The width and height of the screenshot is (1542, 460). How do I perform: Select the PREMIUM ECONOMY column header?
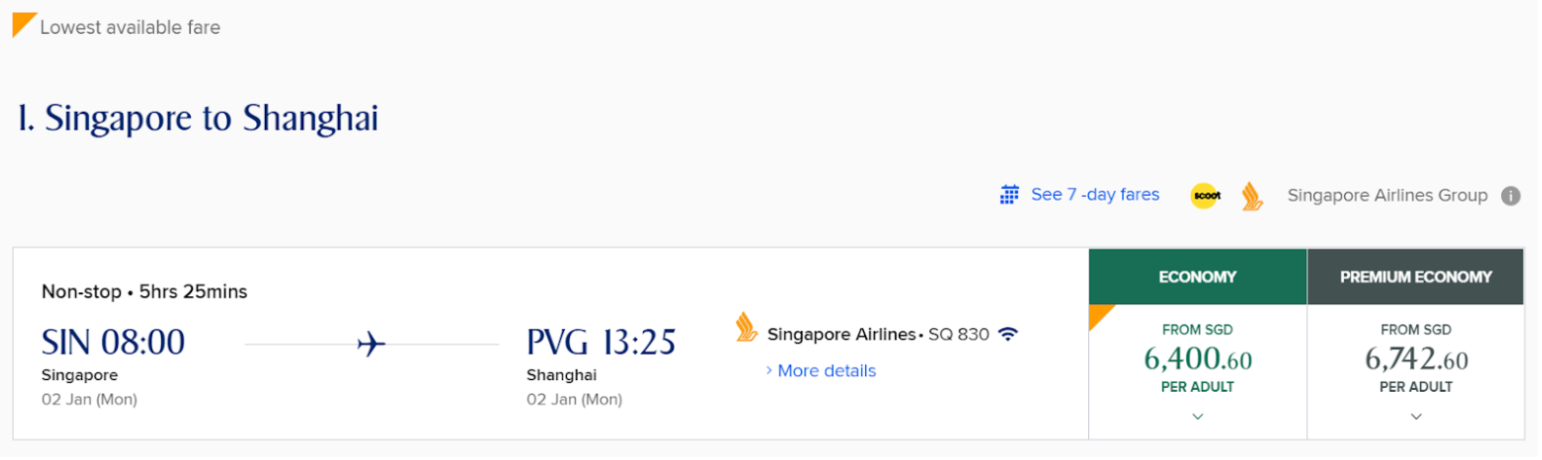(x=1416, y=277)
